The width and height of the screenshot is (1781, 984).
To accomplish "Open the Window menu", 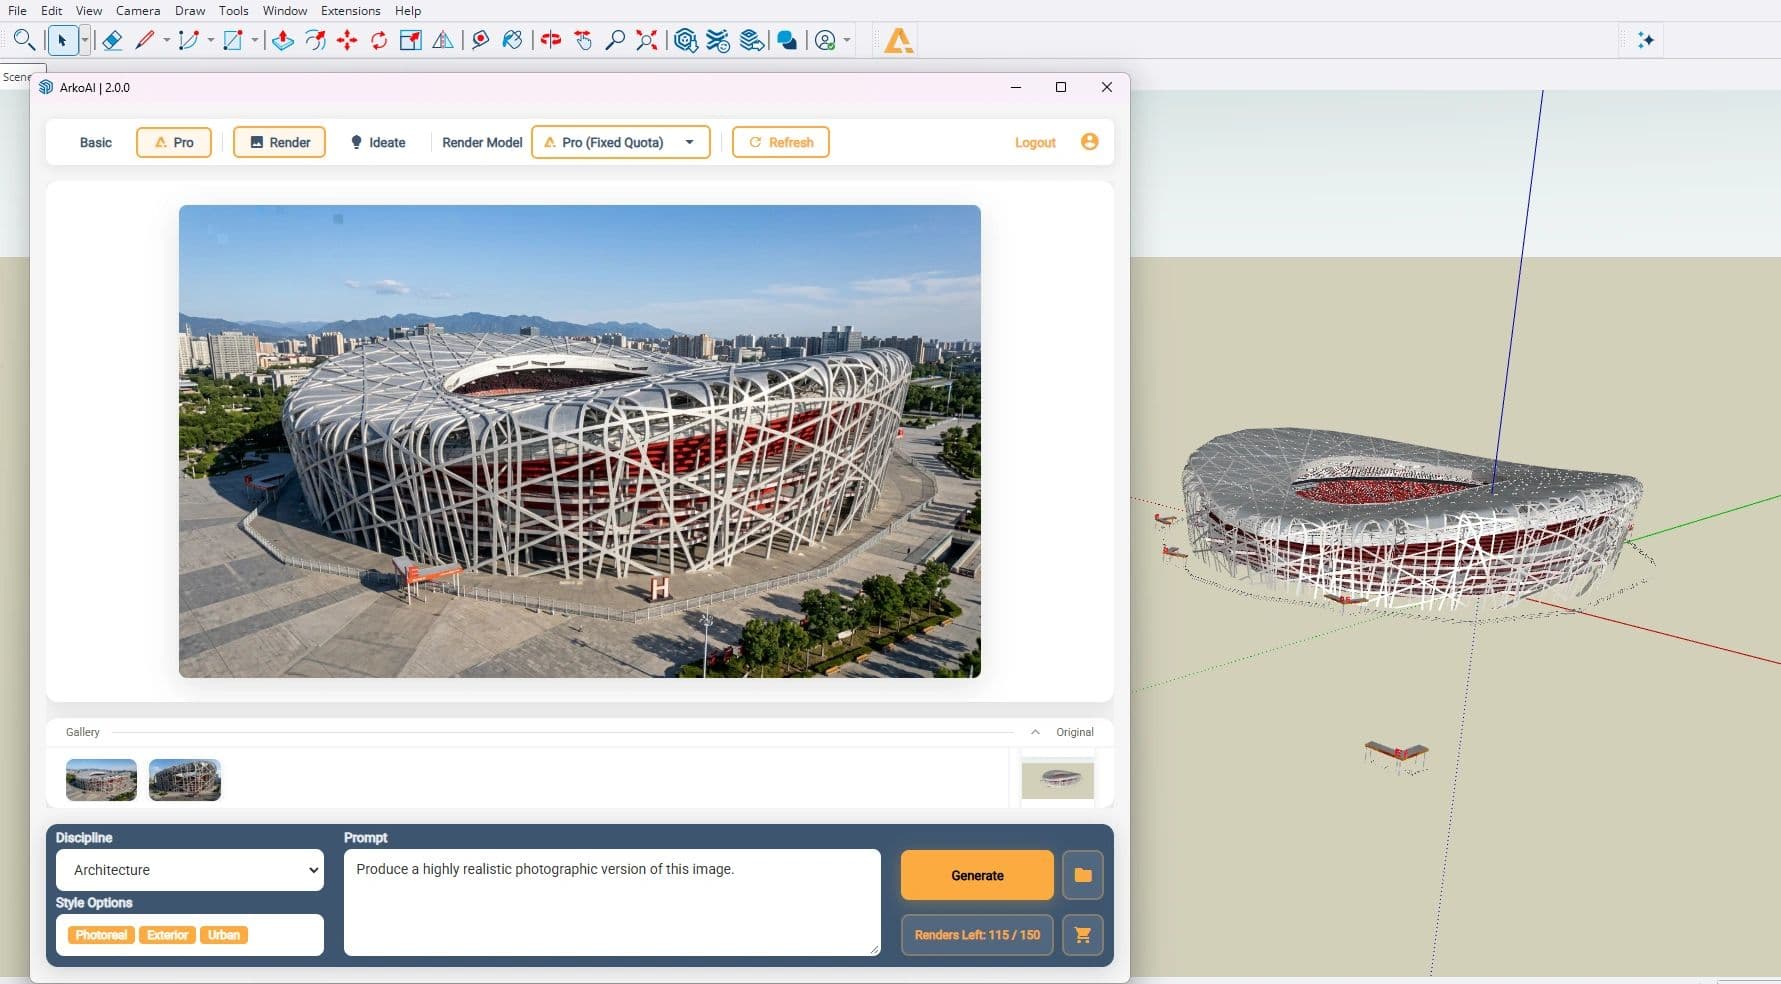I will tap(285, 10).
